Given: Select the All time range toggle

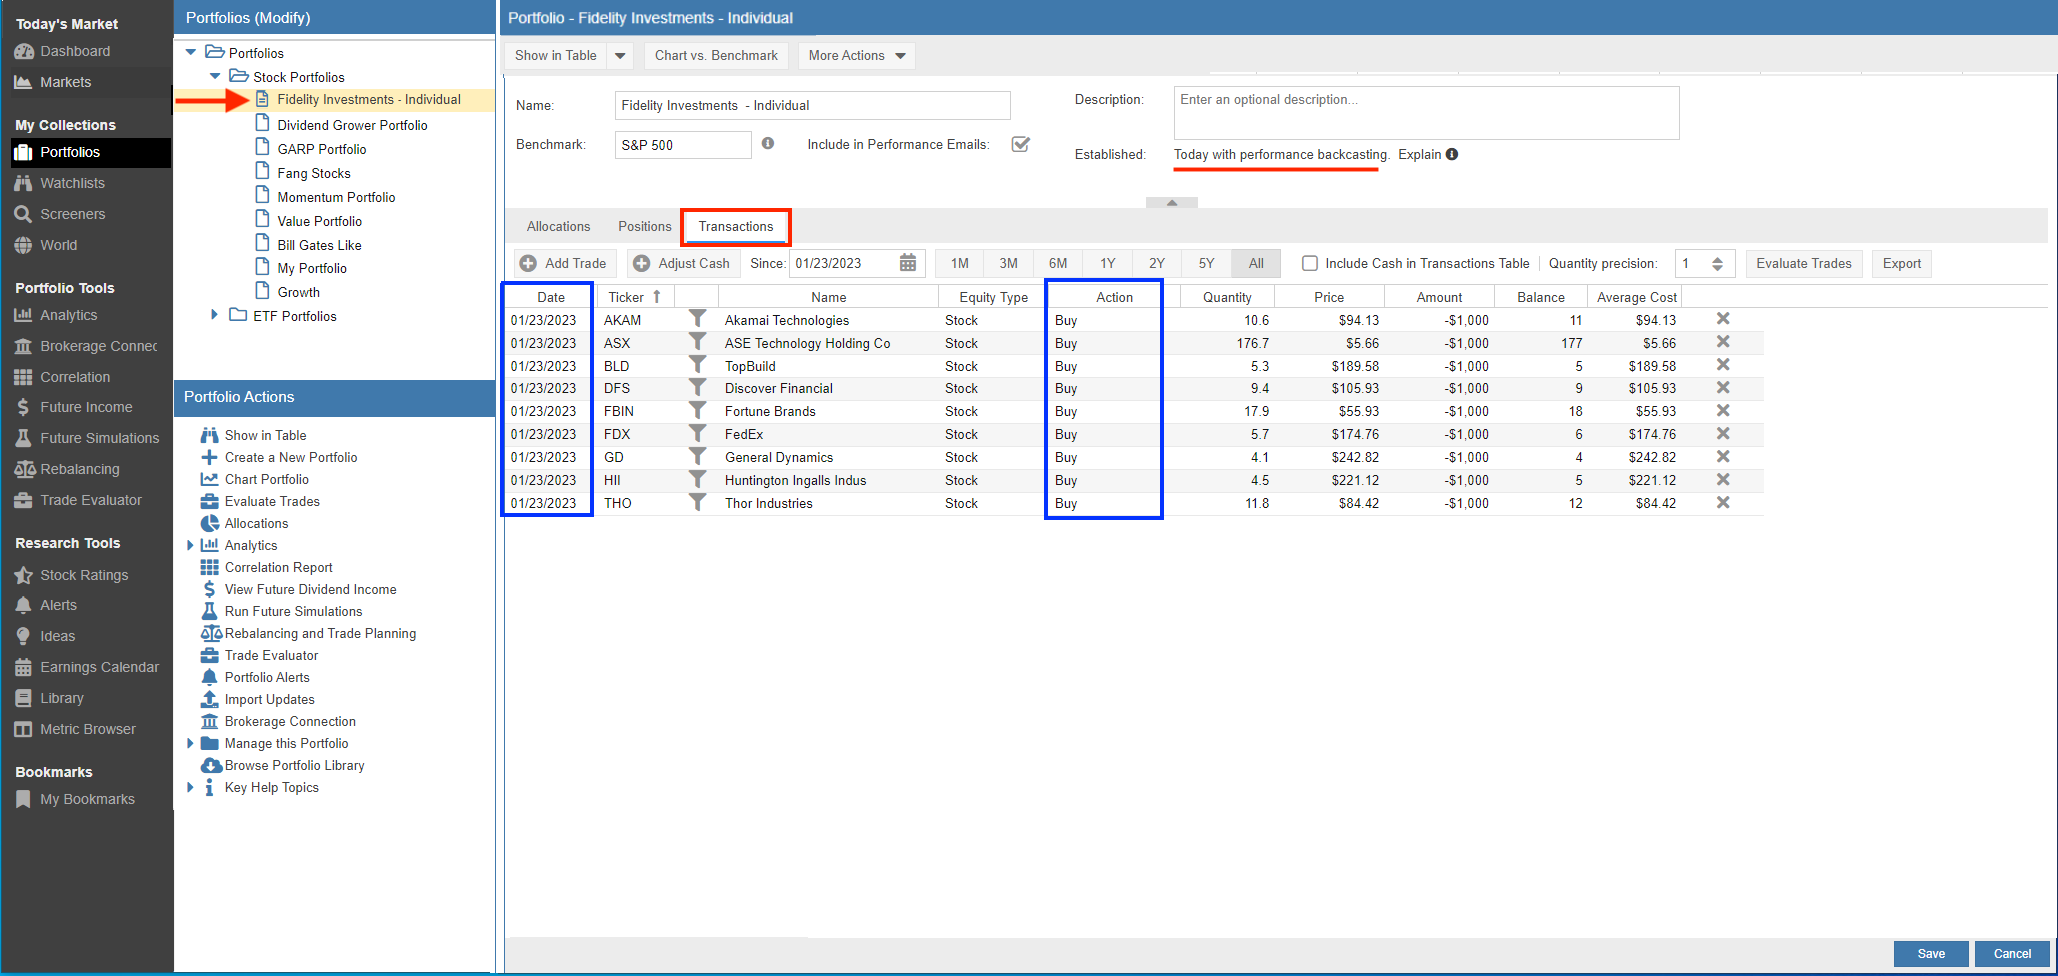Looking at the screenshot, I should pyautogui.click(x=1256, y=263).
